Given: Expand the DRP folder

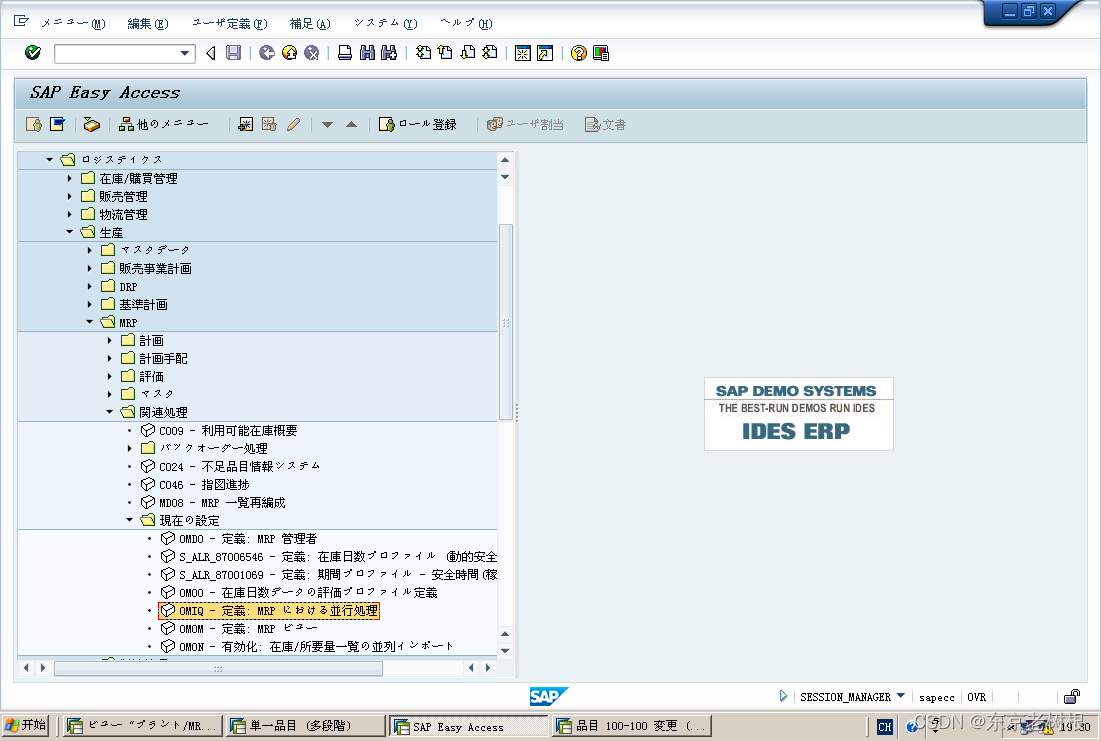Looking at the screenshot, I should pos(89,286).
